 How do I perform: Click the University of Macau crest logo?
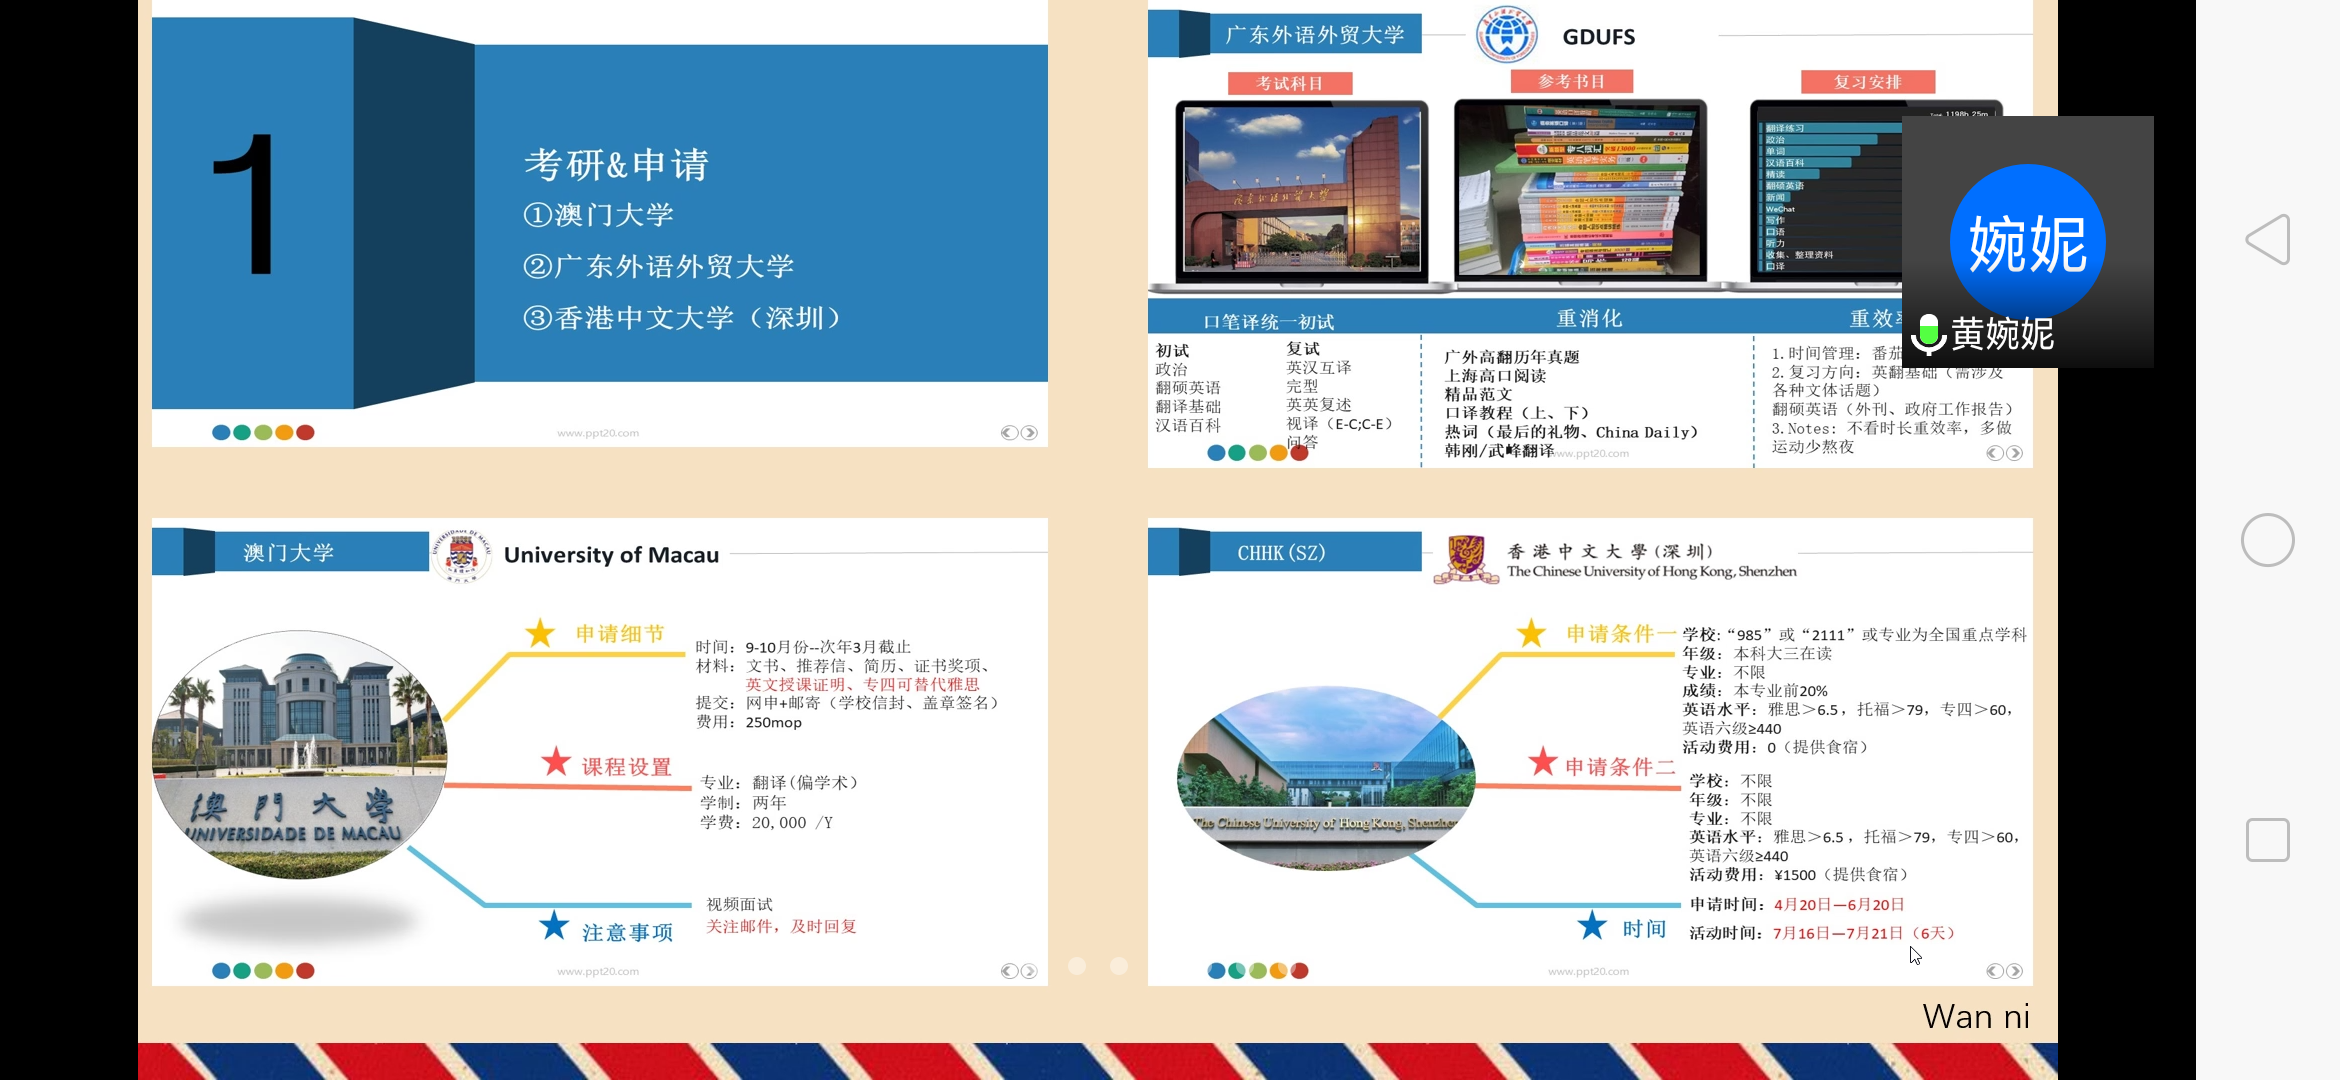pyautogui.click(x=461, y=555)
